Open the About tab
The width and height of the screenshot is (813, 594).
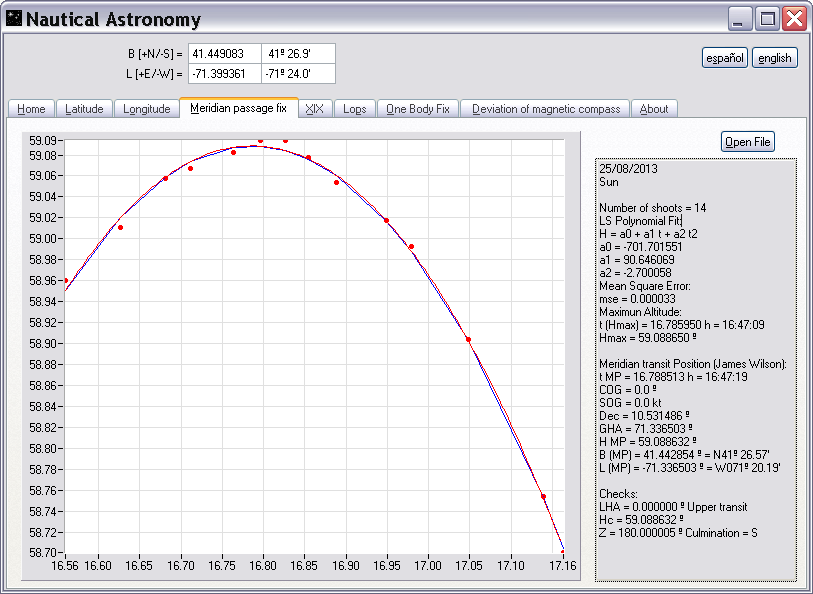tap(654, 109)
